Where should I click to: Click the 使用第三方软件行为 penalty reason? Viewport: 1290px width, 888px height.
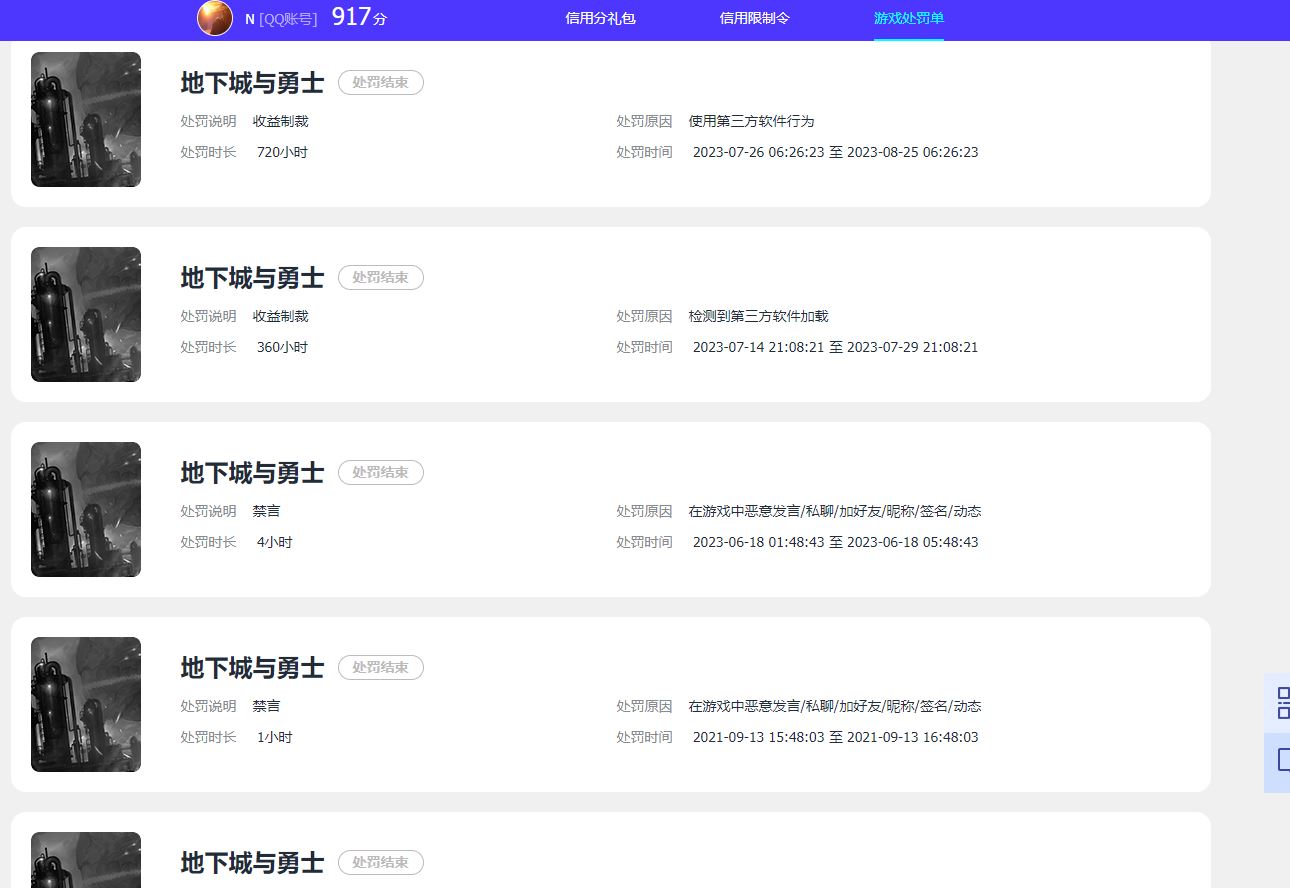coord(751,121)
